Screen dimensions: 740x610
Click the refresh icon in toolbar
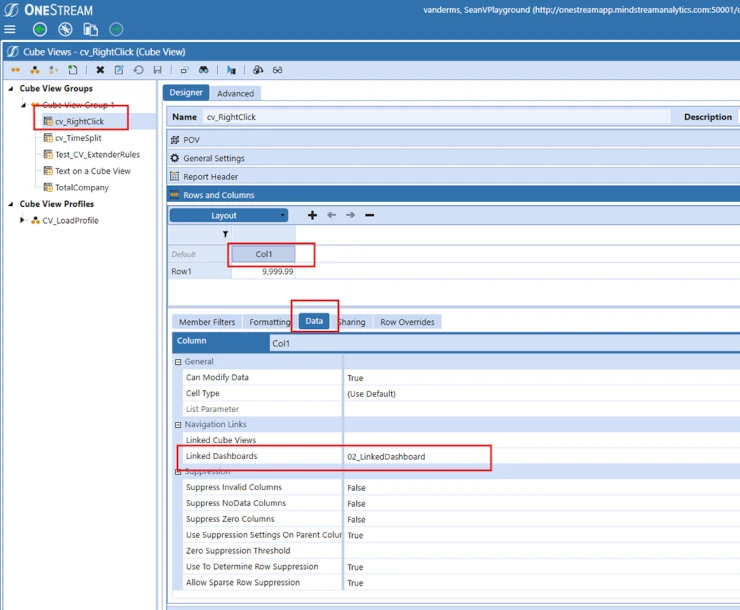click(x=138, y=70)
